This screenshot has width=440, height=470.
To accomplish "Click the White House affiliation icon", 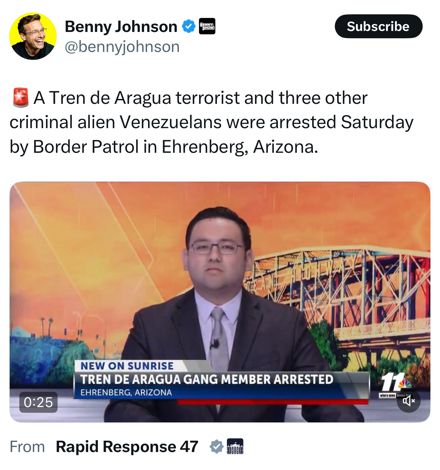I will (235, 447).
